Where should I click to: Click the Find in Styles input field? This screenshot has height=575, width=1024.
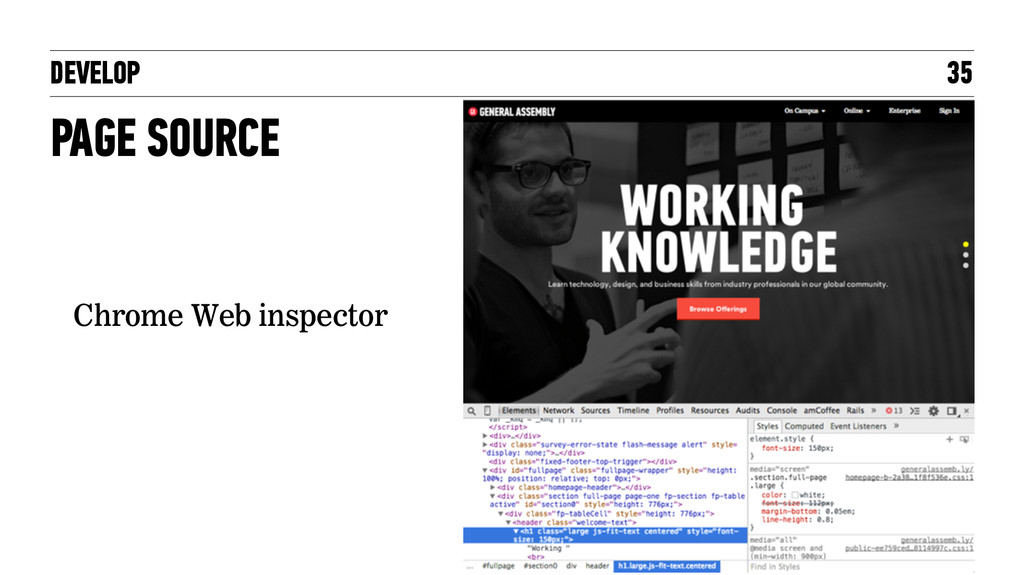pyautogui.click(x=861, y=567)
